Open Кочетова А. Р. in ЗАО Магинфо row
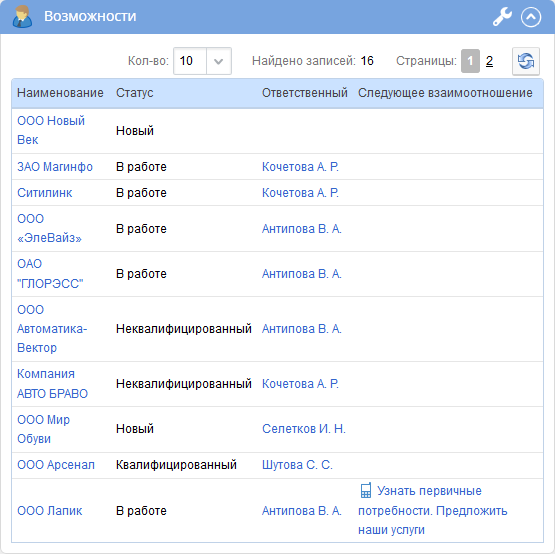 point(300,167)
